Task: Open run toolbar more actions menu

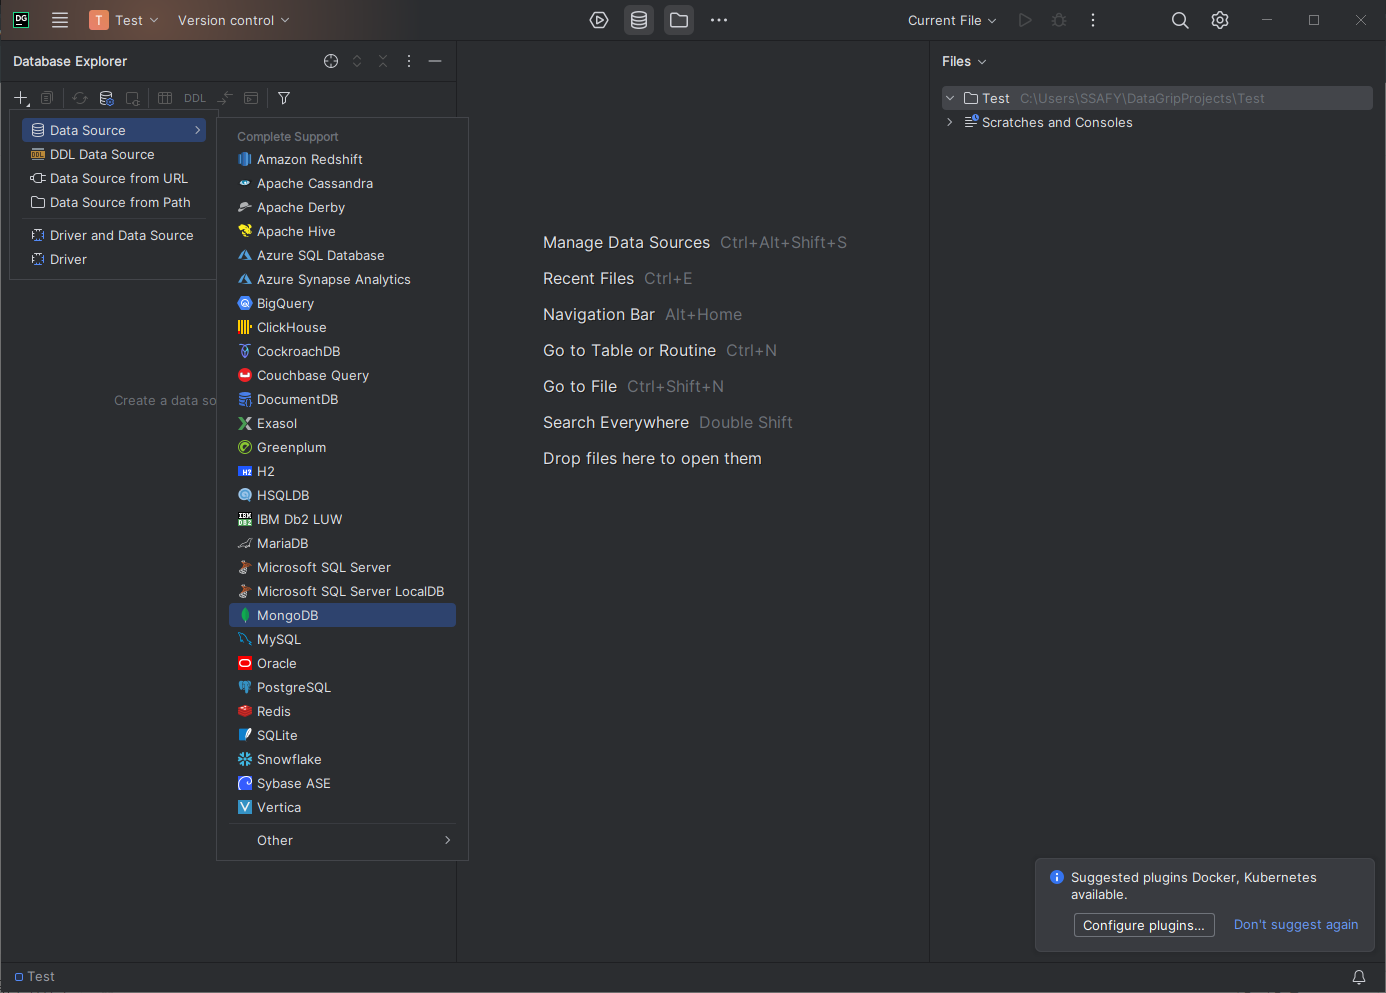Action: click(x=1093, y=20)
